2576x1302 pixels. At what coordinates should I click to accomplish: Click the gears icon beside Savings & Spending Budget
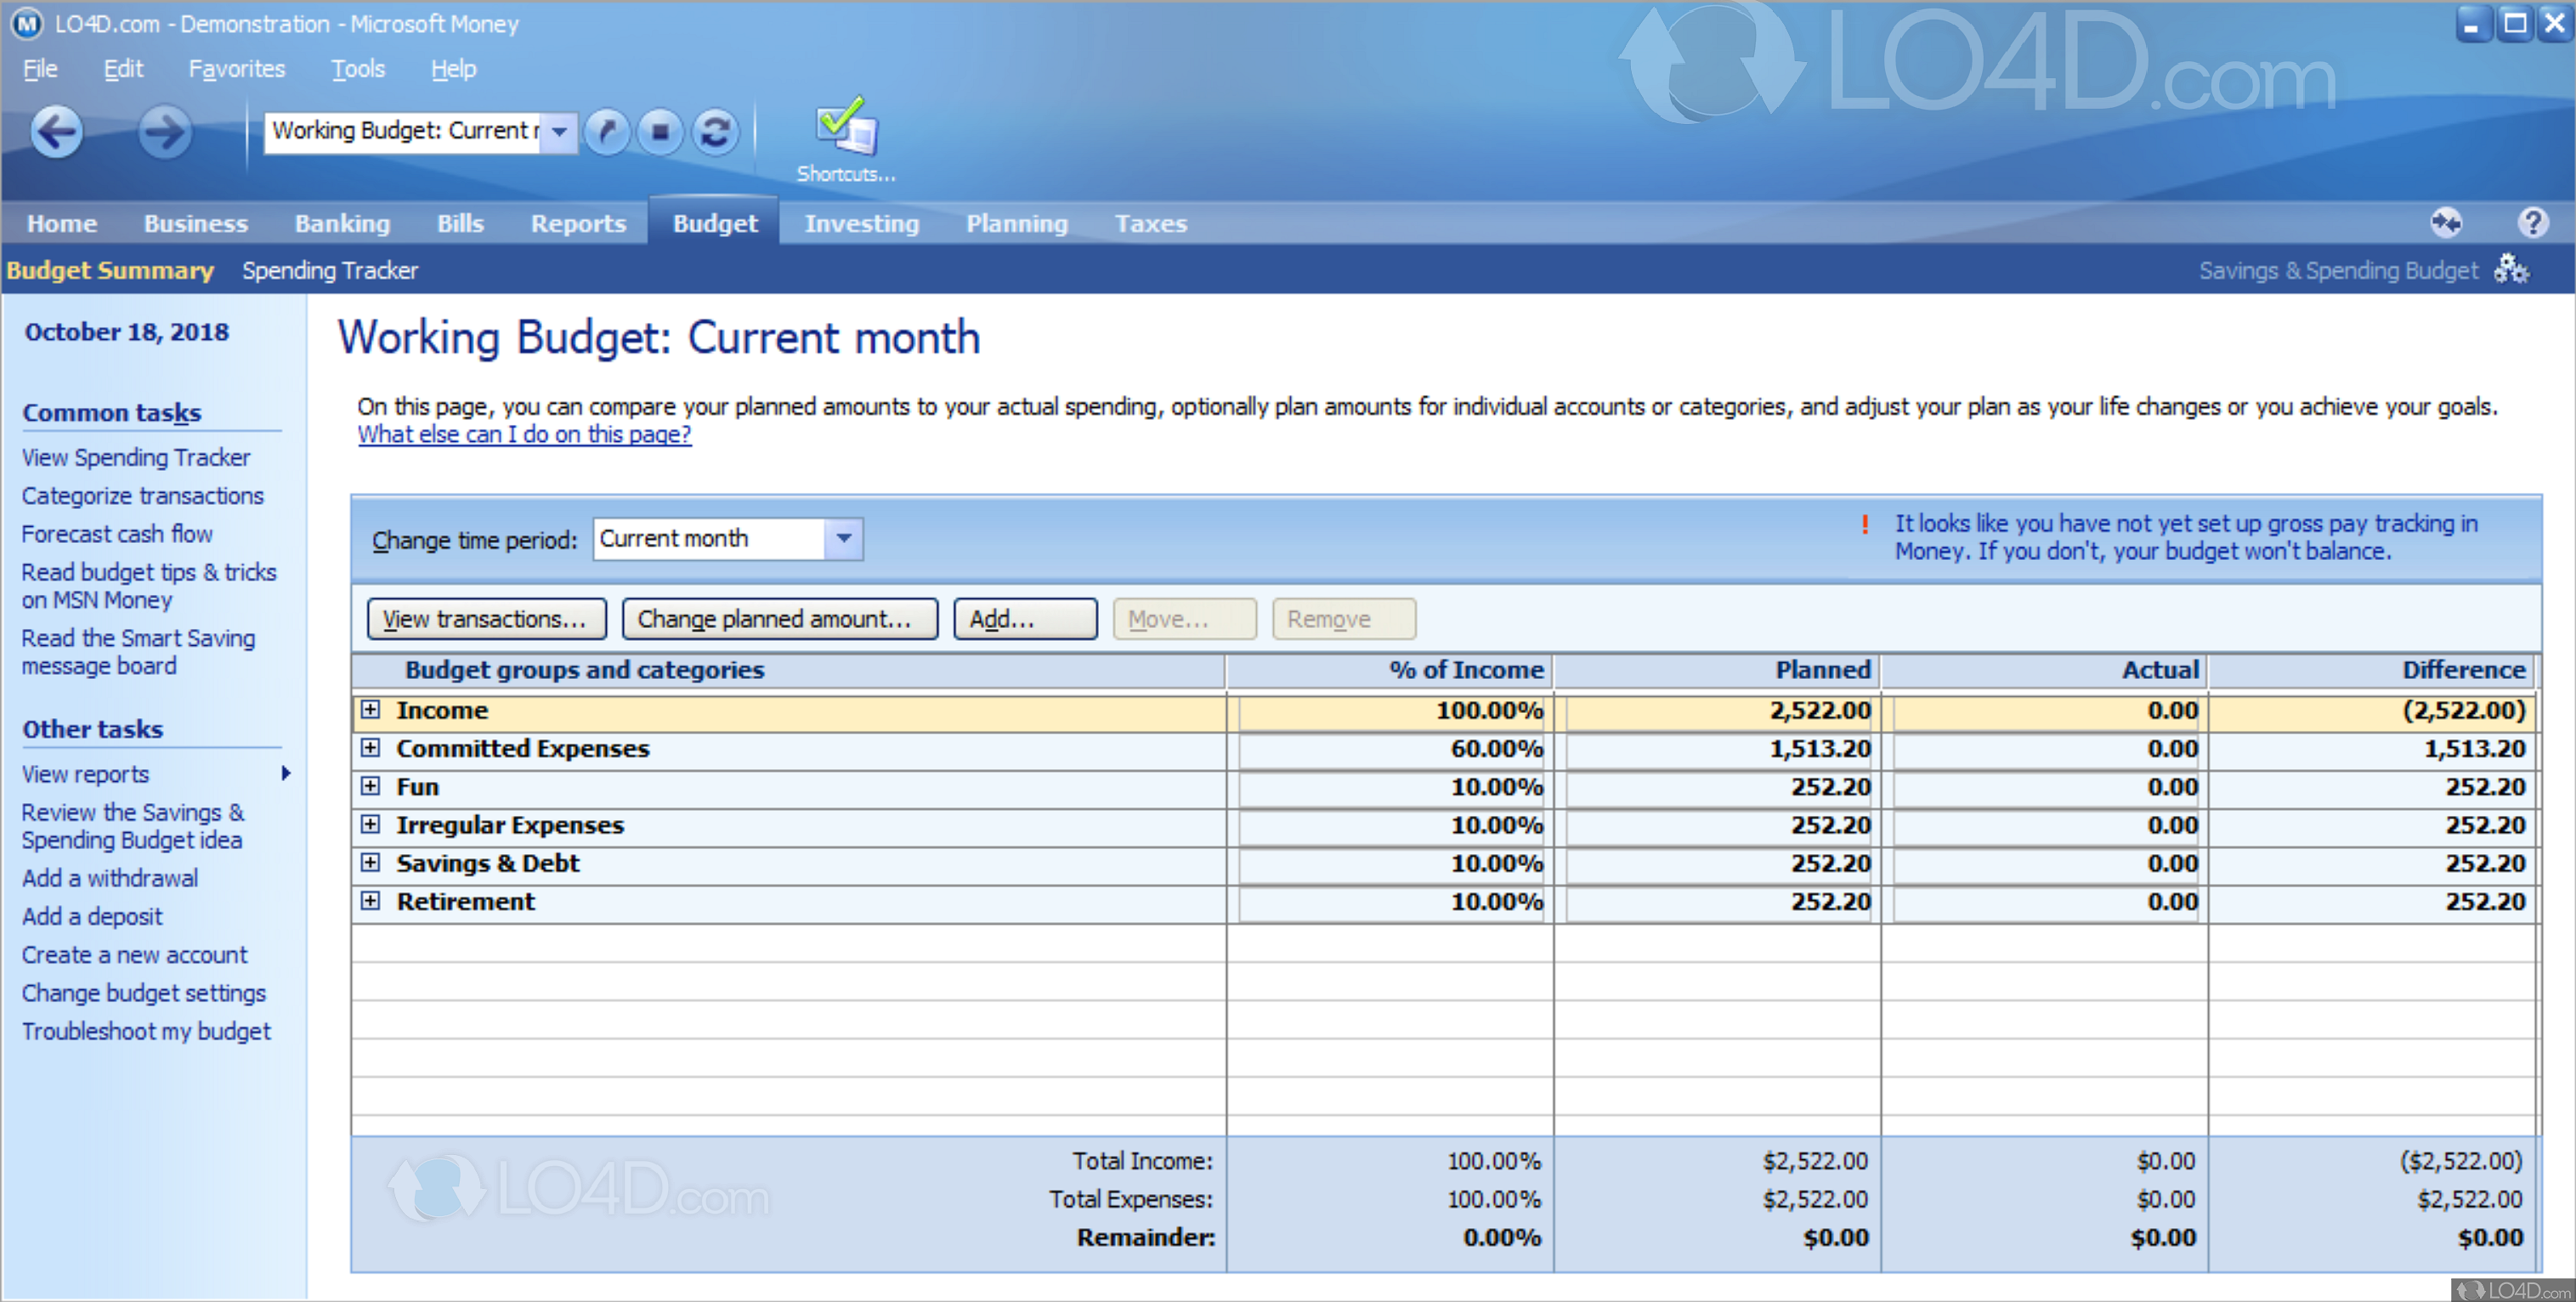(x=2512, y=268)
